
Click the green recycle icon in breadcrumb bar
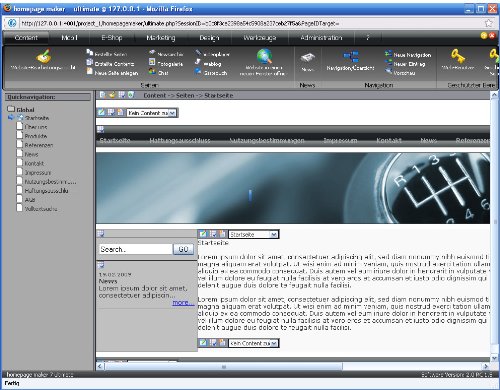(131, 95)
